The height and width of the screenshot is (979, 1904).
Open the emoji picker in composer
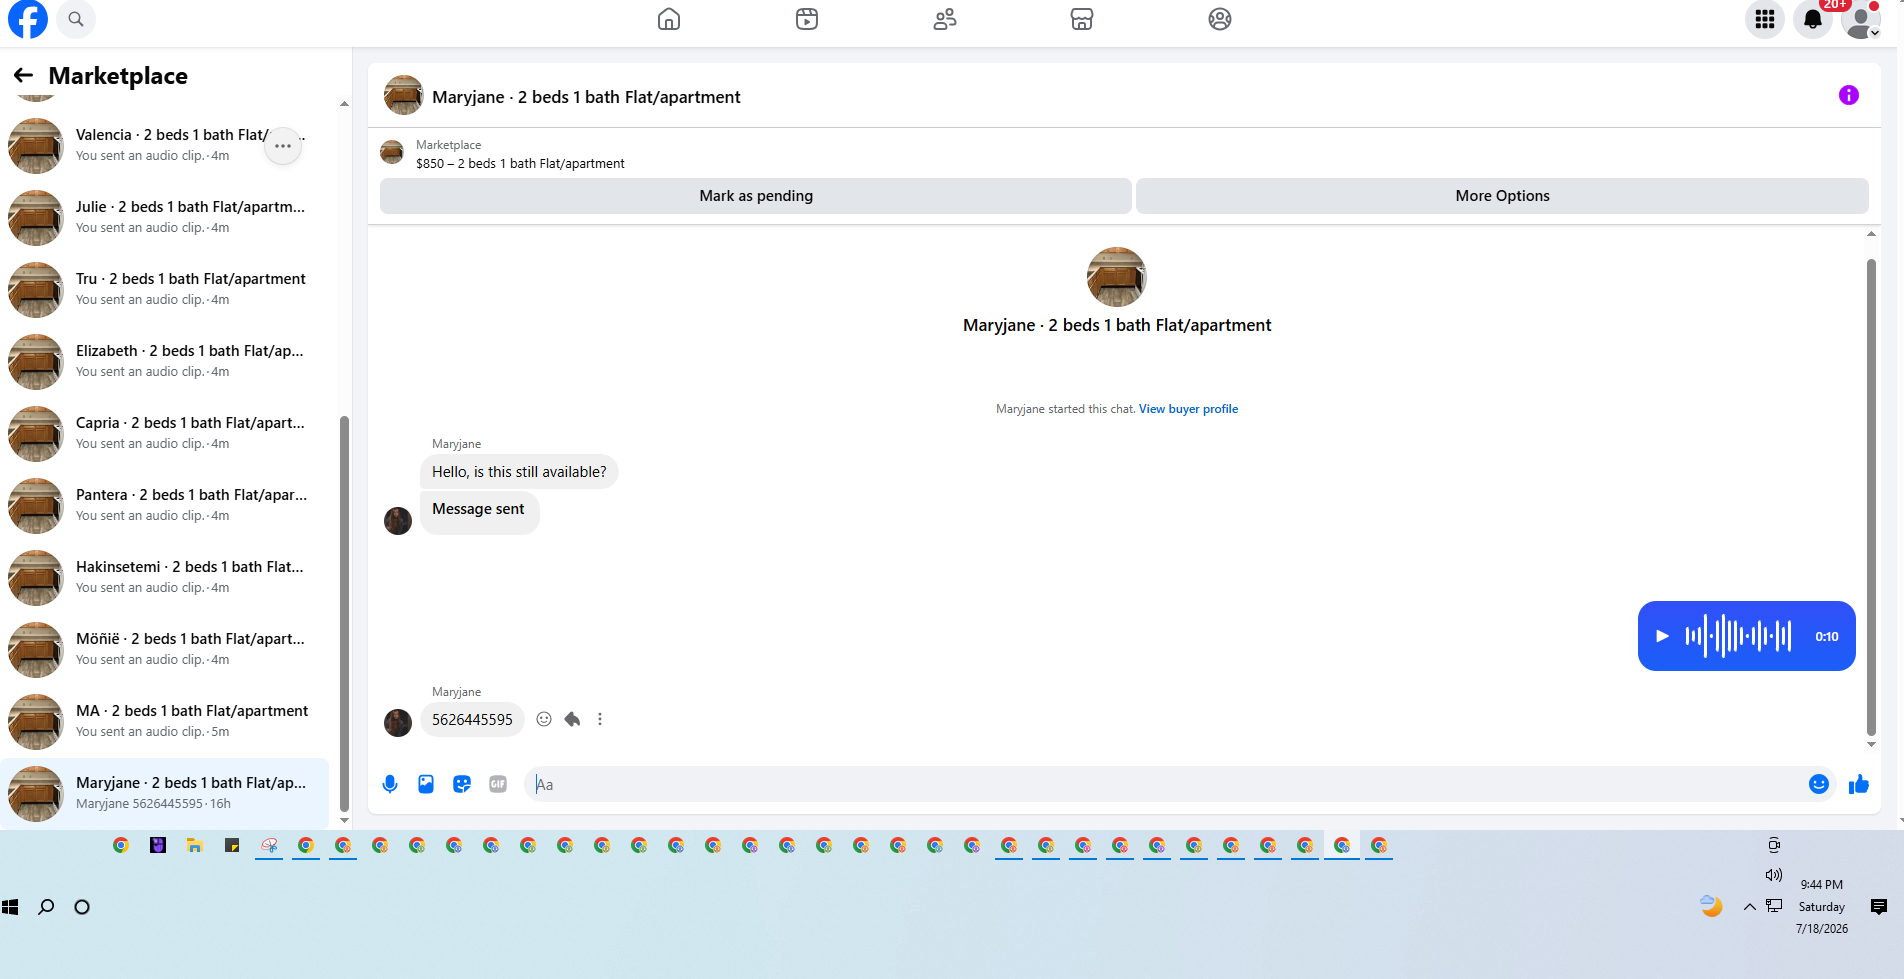coord(1819,784)
